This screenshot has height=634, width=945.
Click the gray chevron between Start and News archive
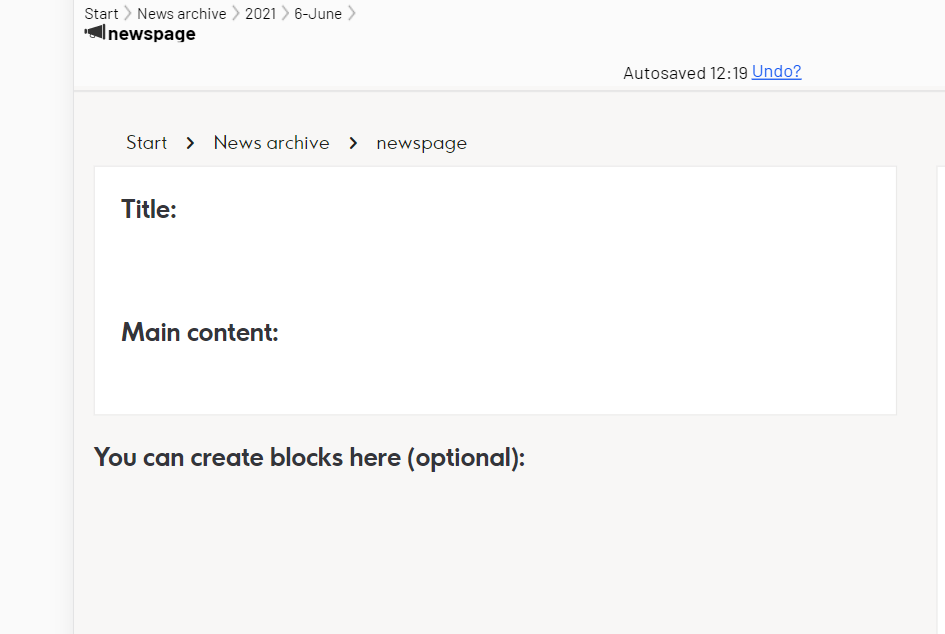[128, 14]
